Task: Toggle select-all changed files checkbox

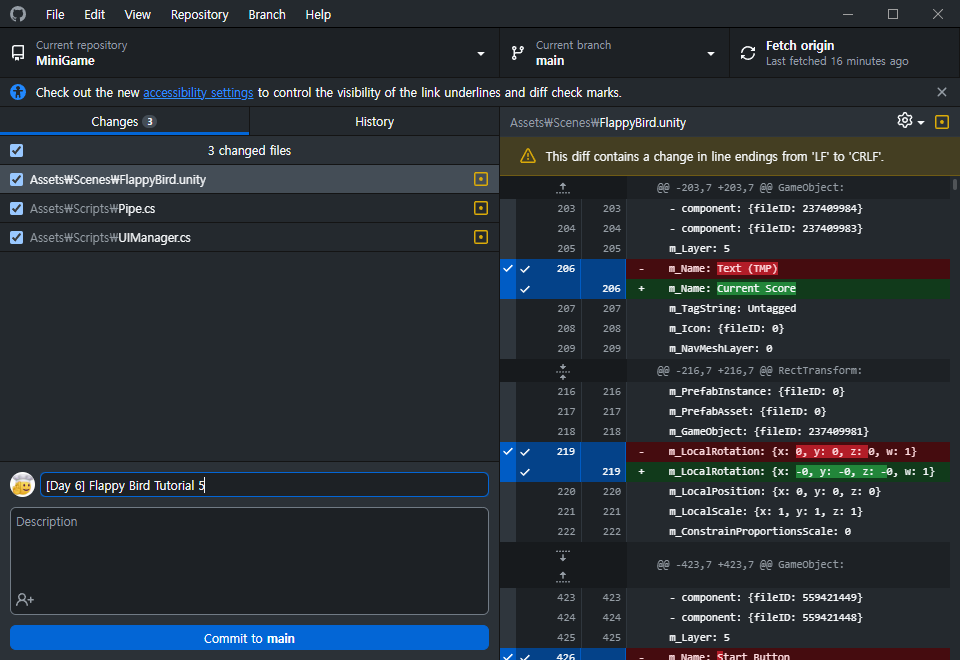Action: pos(17,150)
